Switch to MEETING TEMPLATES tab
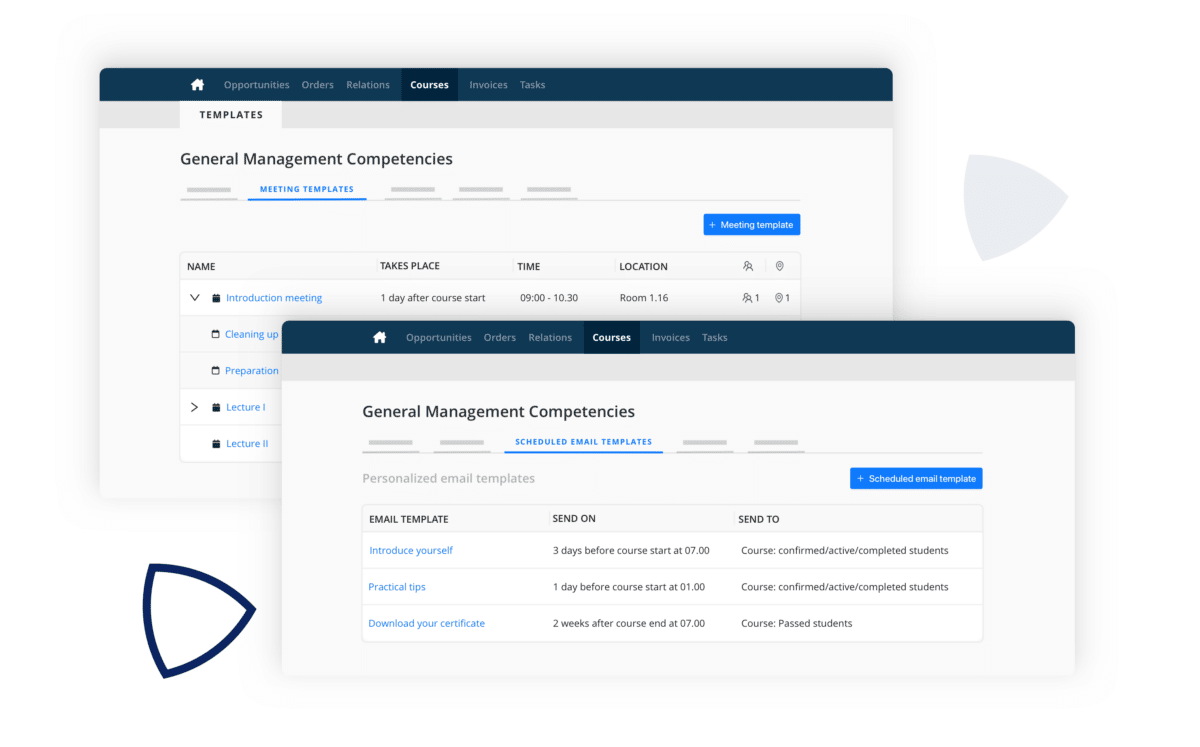This screenshot has height=747, width=1200. coord(307,189)
